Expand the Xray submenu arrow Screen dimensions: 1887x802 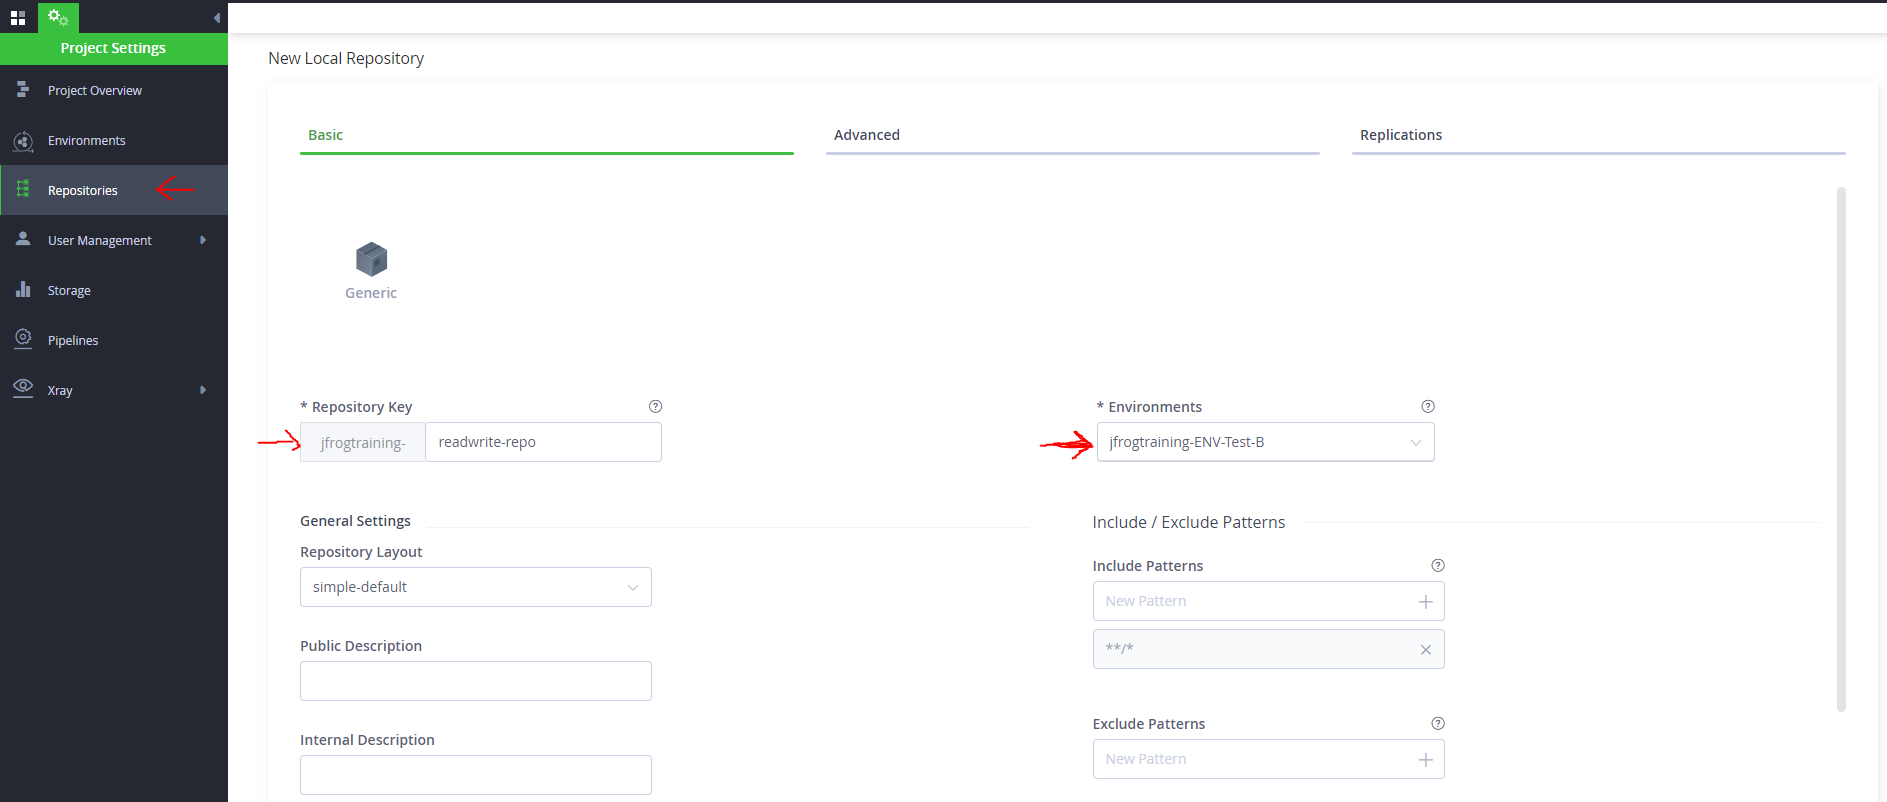click(x=203, y=390)
